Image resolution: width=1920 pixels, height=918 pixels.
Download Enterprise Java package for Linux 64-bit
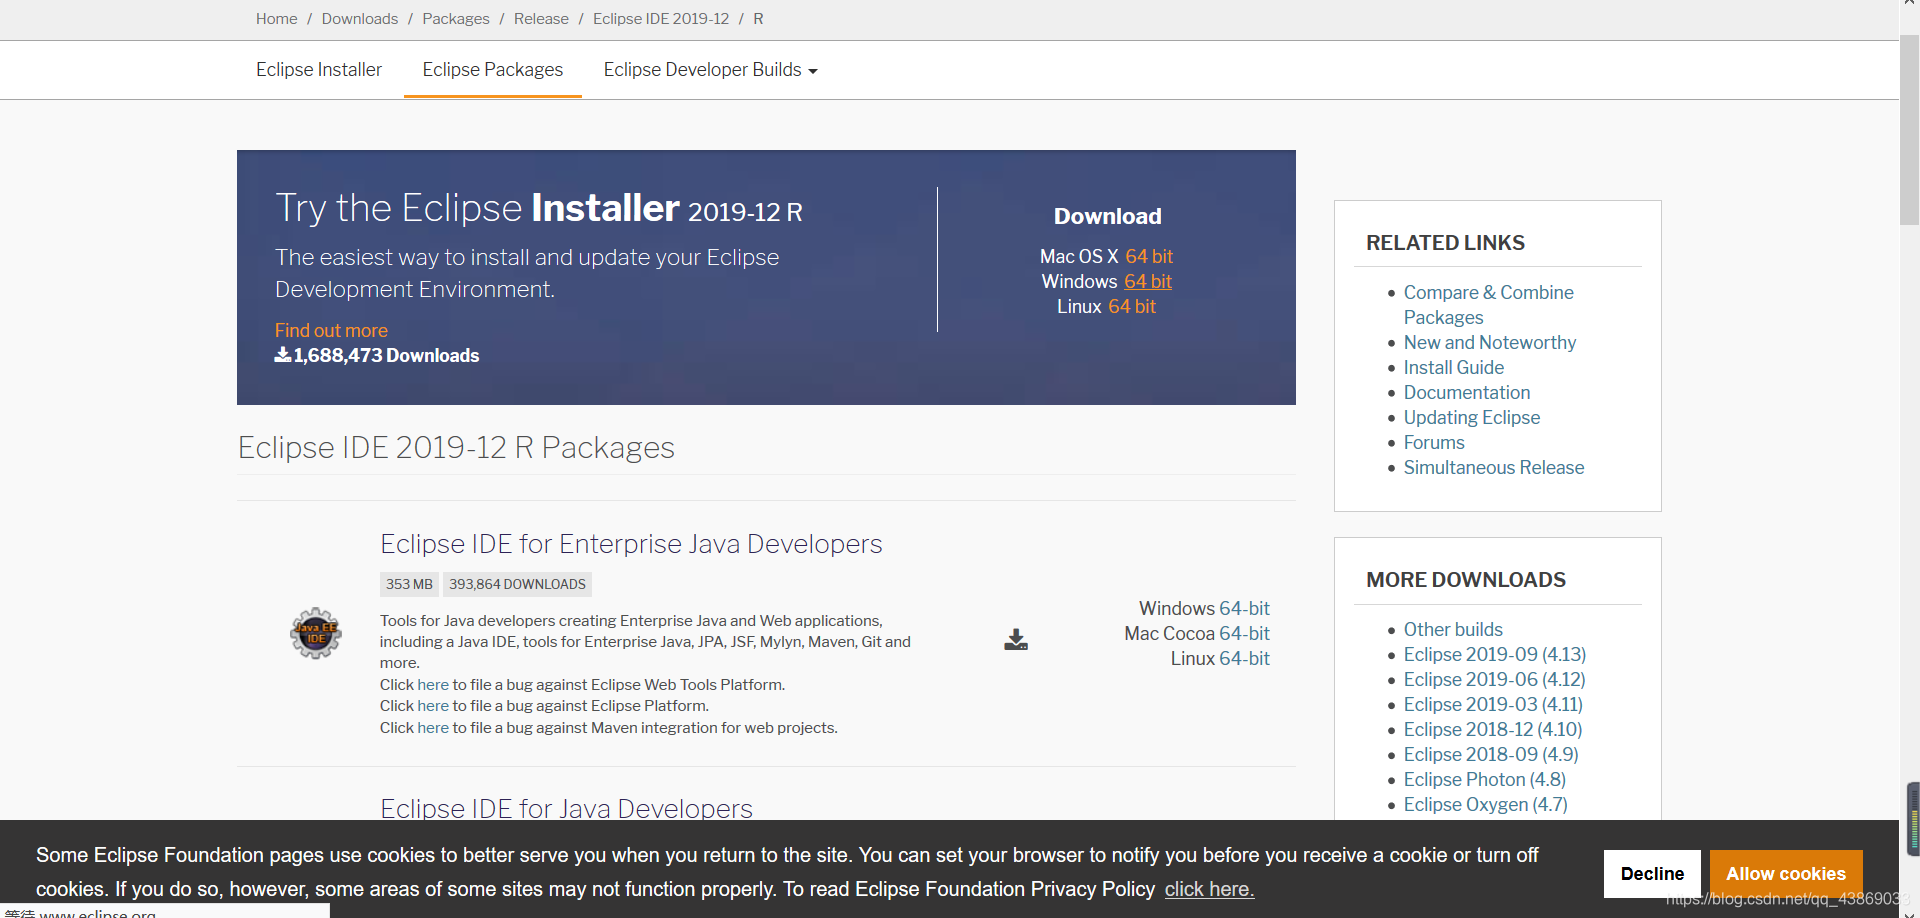coord(1244,659)
